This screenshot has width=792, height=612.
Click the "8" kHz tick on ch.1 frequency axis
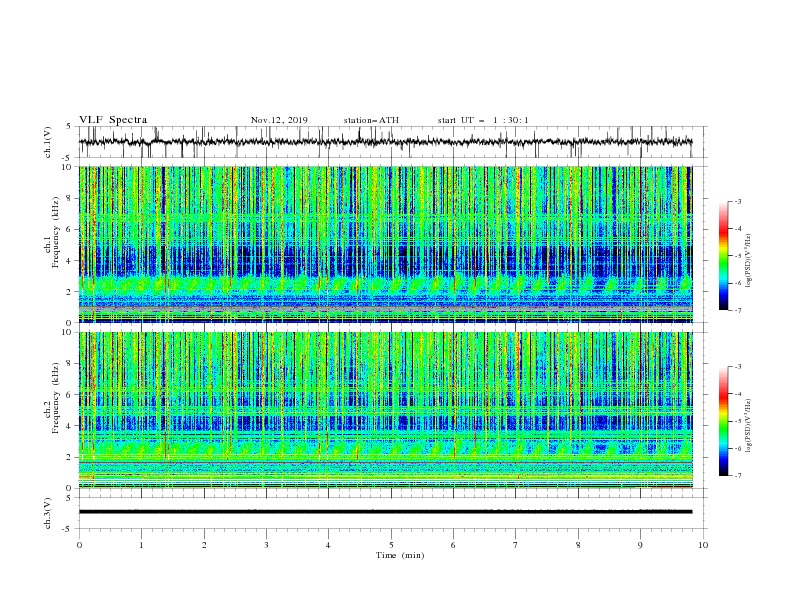pos(70,198)
